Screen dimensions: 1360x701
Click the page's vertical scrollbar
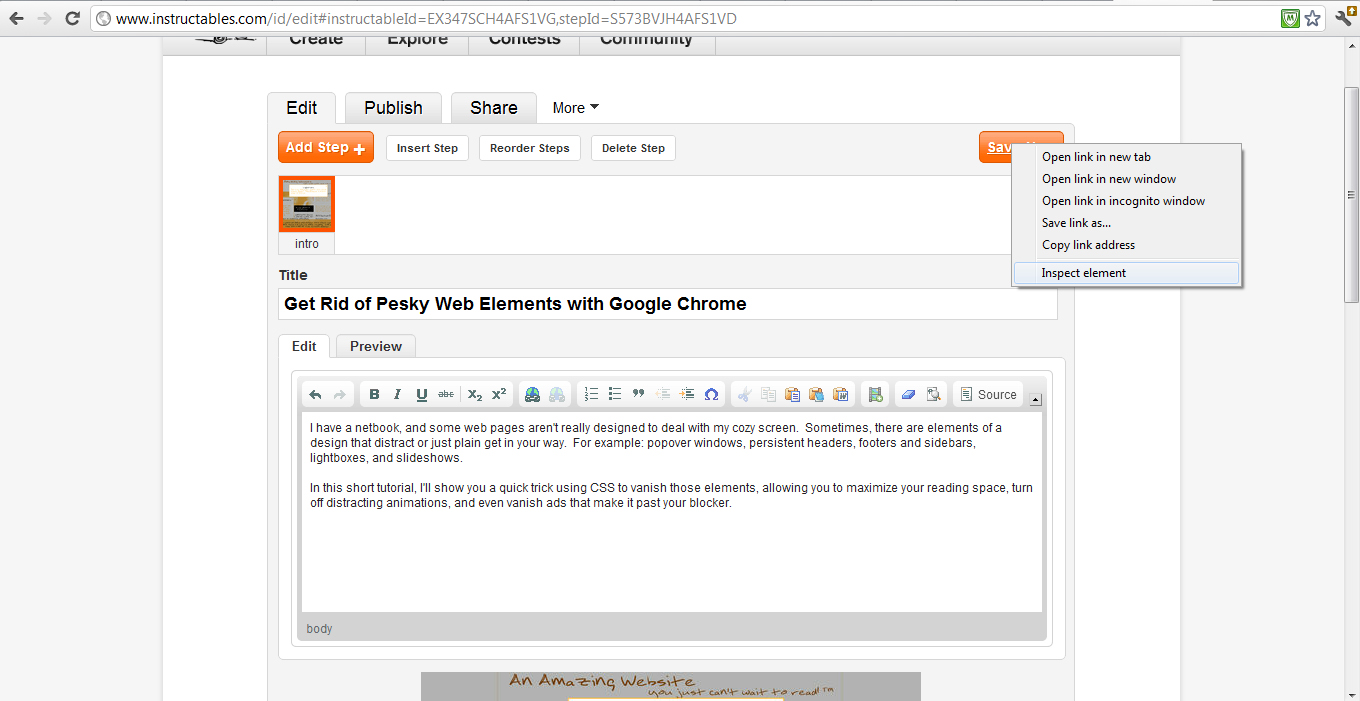pyautogui.click(x=1351, y=195)
